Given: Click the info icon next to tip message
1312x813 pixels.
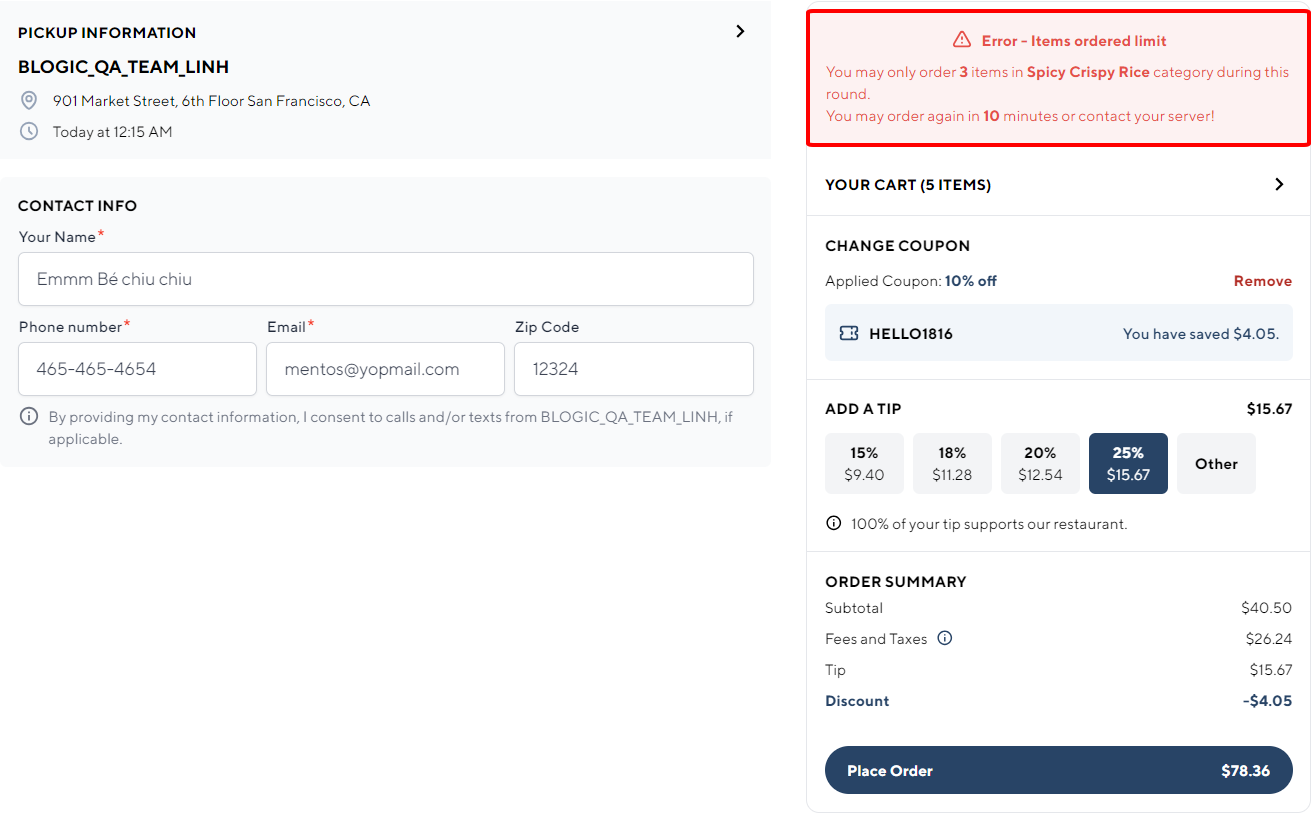Looking at the screenshot, I should [833, 523].
